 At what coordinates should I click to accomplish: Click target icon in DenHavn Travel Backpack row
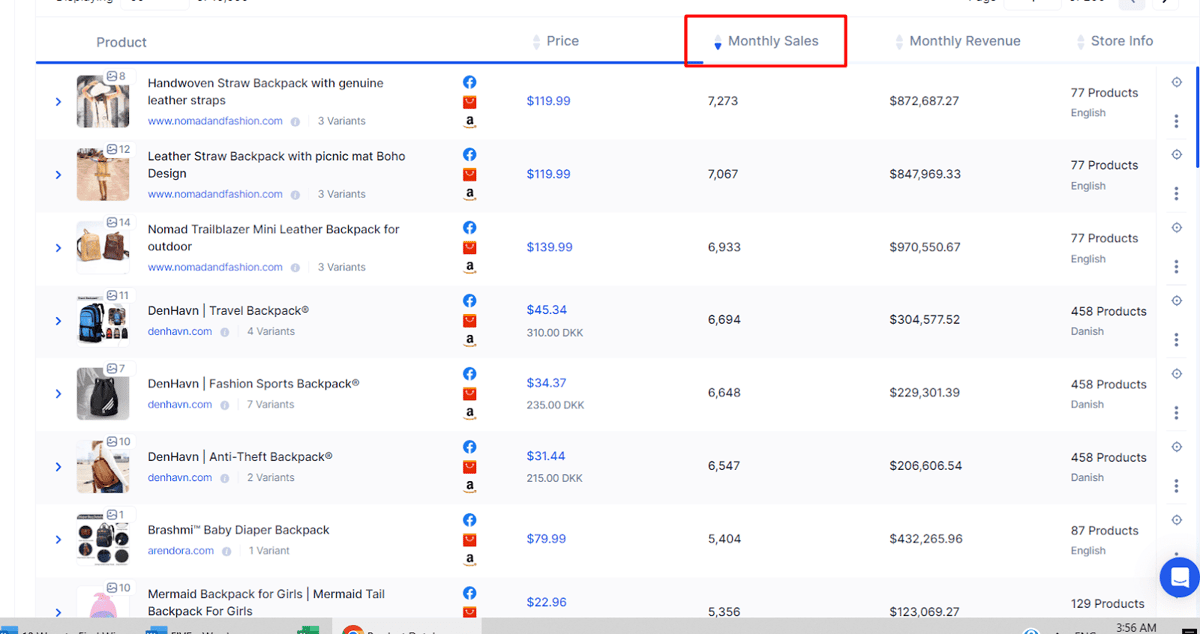point(1177,301)
